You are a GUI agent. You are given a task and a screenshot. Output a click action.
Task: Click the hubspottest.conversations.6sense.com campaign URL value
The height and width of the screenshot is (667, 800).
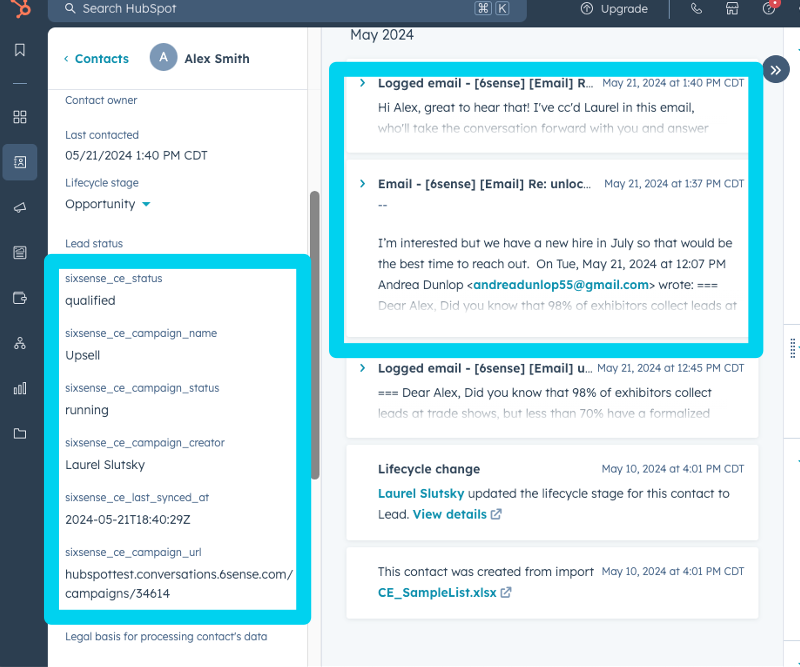[x=179, y=584]
